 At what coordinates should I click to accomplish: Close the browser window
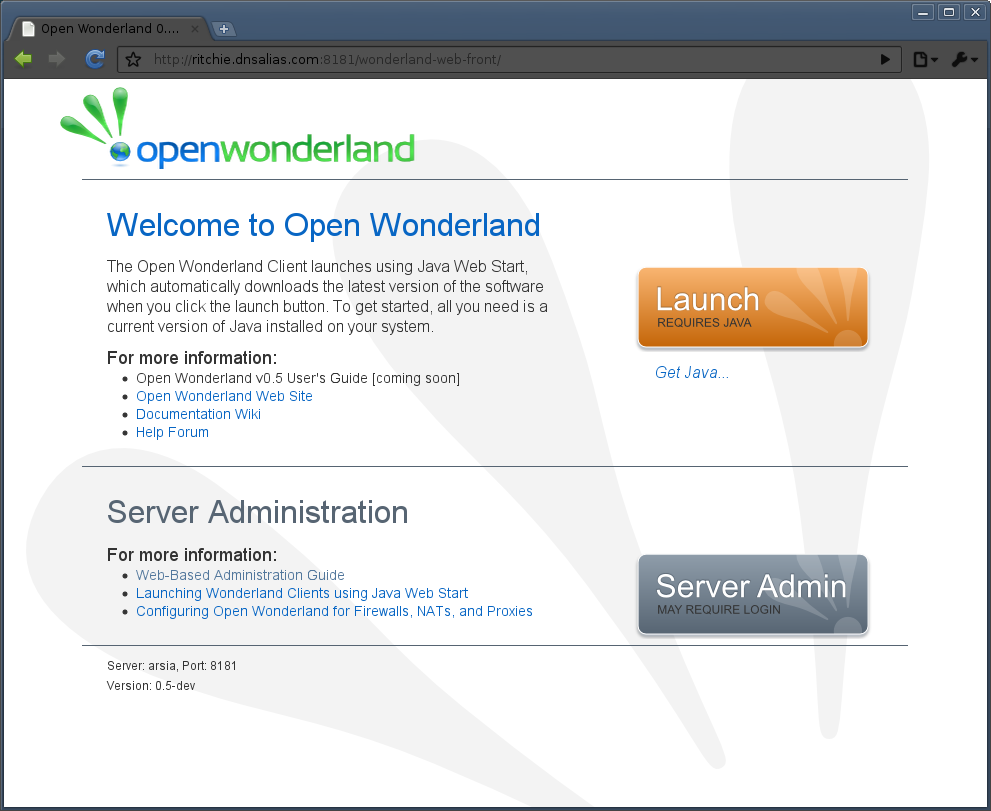tap(975, 12)
